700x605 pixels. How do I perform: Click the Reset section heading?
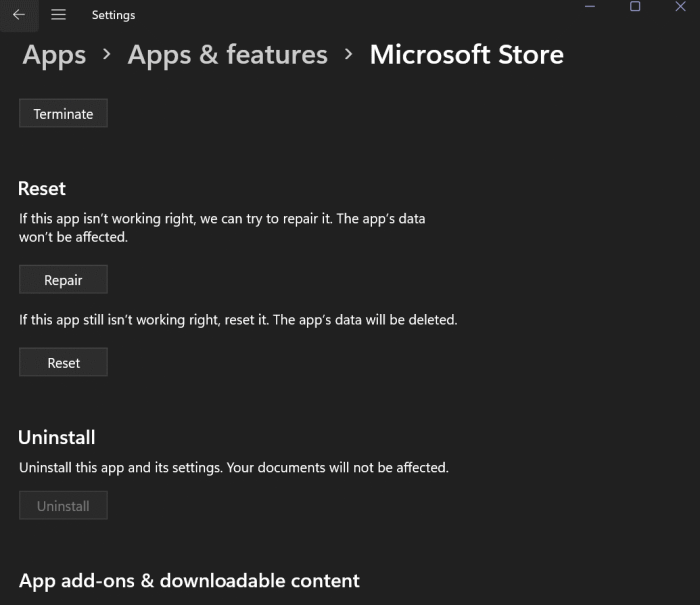coord(42,188)
